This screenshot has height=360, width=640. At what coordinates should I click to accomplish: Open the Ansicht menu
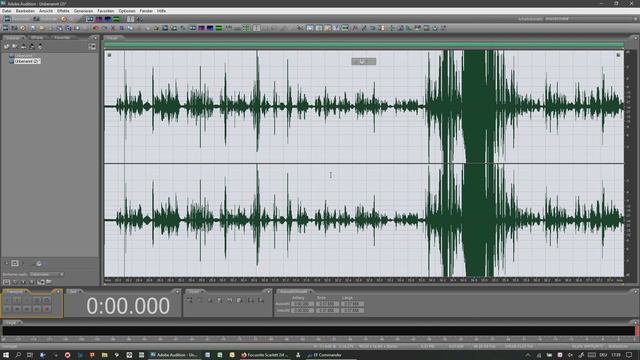point(46,11)
